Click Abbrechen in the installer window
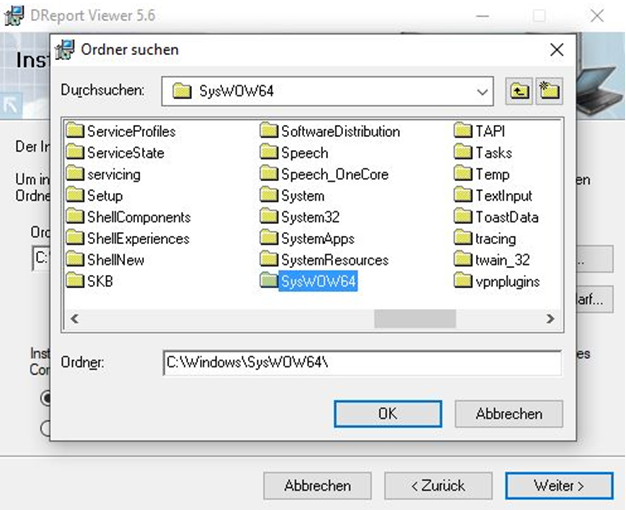Screen dimensions: 626x510 pos(317,486)
